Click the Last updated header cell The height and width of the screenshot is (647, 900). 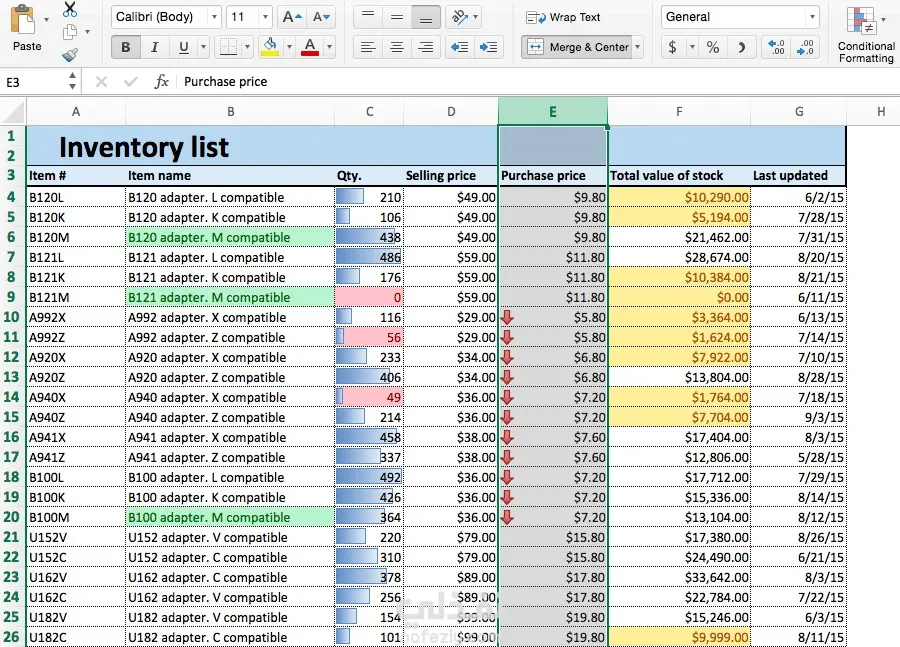(798, 175)
